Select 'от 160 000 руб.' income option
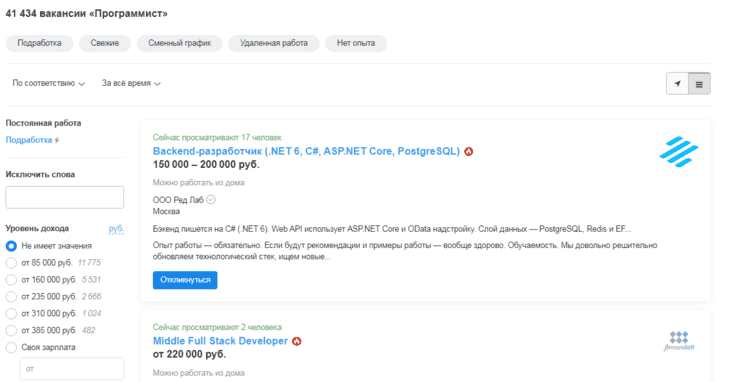Viewport: 730px width, 382px height. 11,280
